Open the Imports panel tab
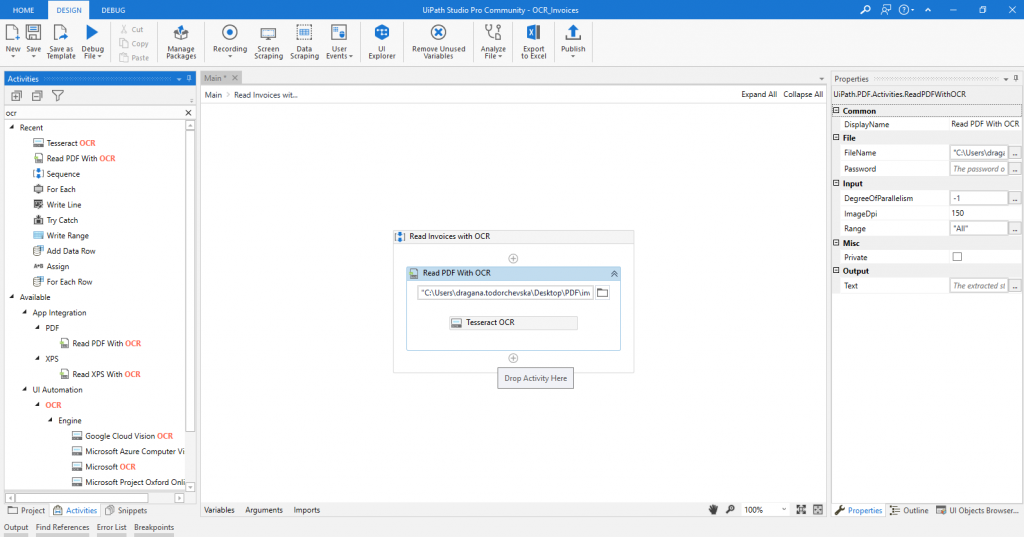1024x537 pixels. coord(306,510)
